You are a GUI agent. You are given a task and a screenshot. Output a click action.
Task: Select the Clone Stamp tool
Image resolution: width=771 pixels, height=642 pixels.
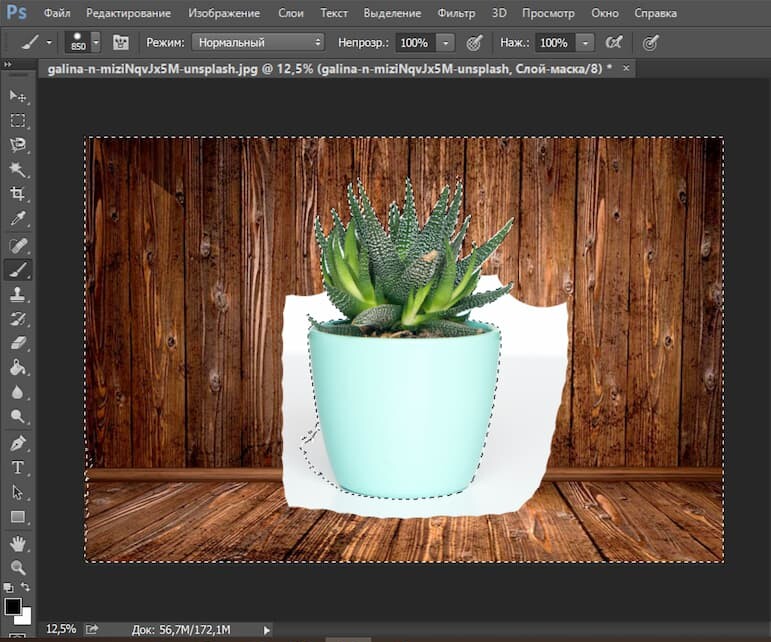[17, 294]
